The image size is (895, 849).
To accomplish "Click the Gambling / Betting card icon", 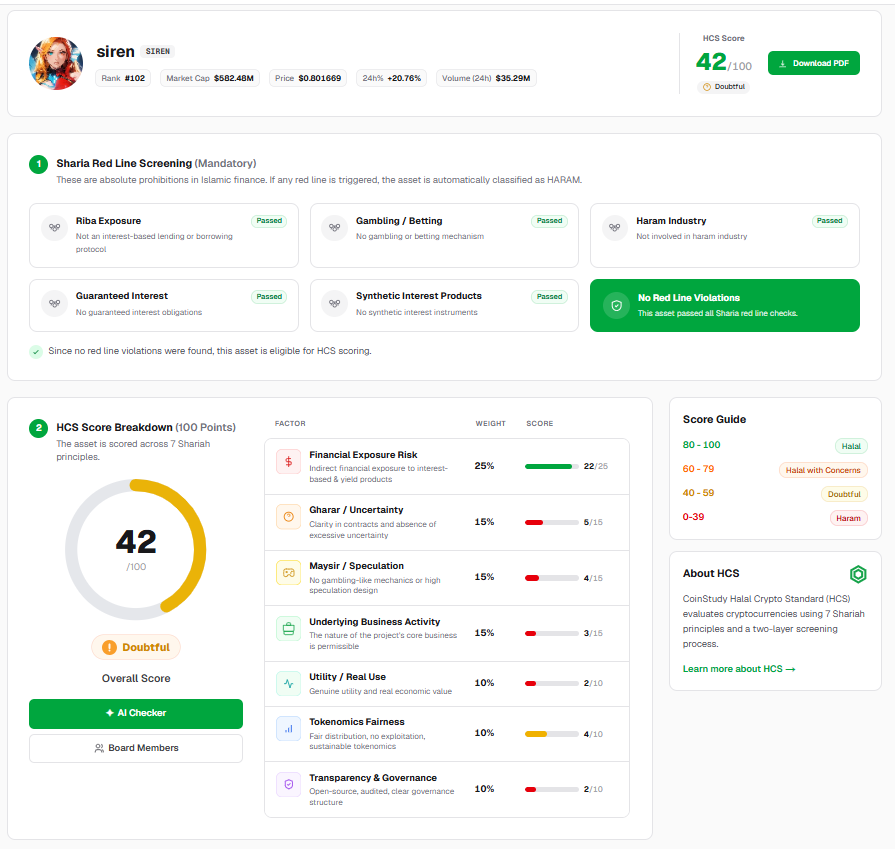I will 334,227.
